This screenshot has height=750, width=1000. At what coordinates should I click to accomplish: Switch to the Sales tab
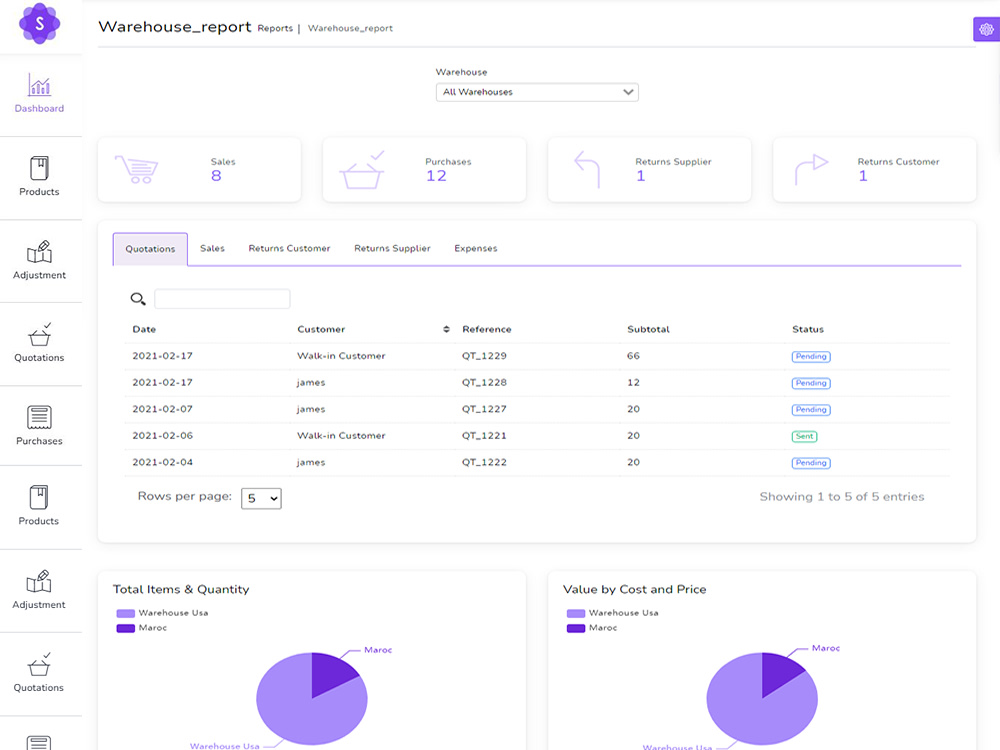[x=212, y=248]
